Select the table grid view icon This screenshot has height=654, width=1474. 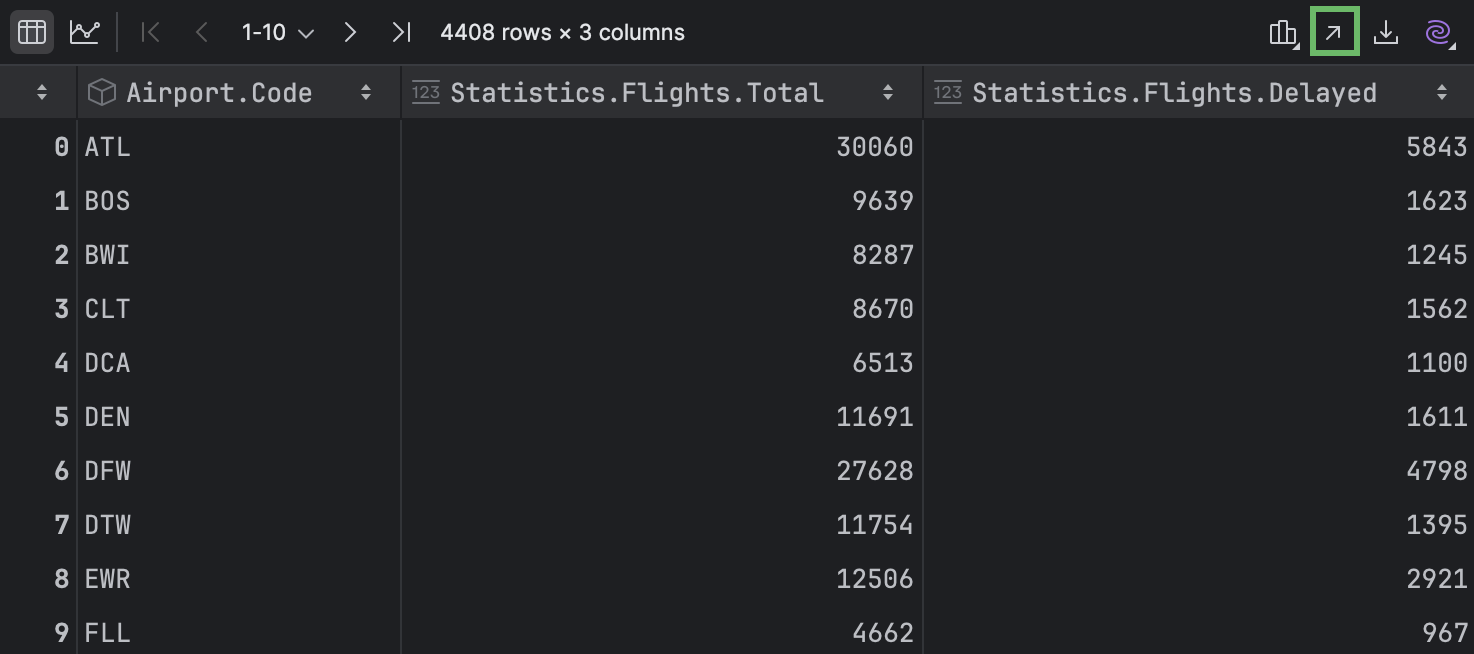click(32, 32)
